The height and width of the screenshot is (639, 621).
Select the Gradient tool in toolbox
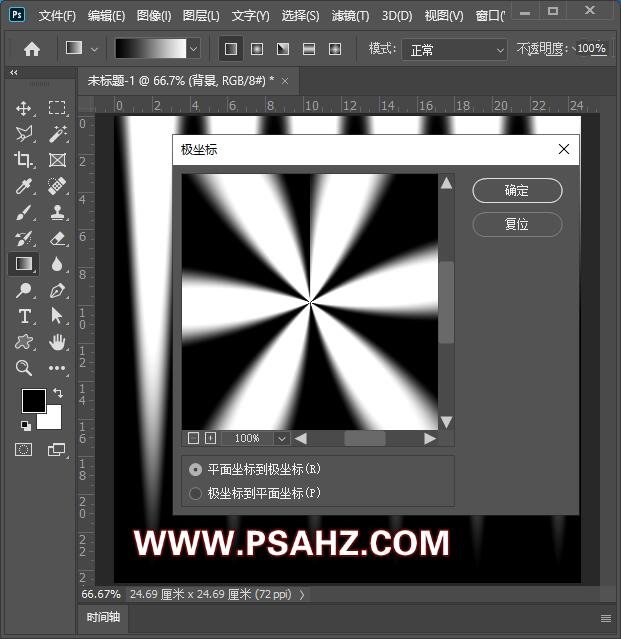(24, 264)
